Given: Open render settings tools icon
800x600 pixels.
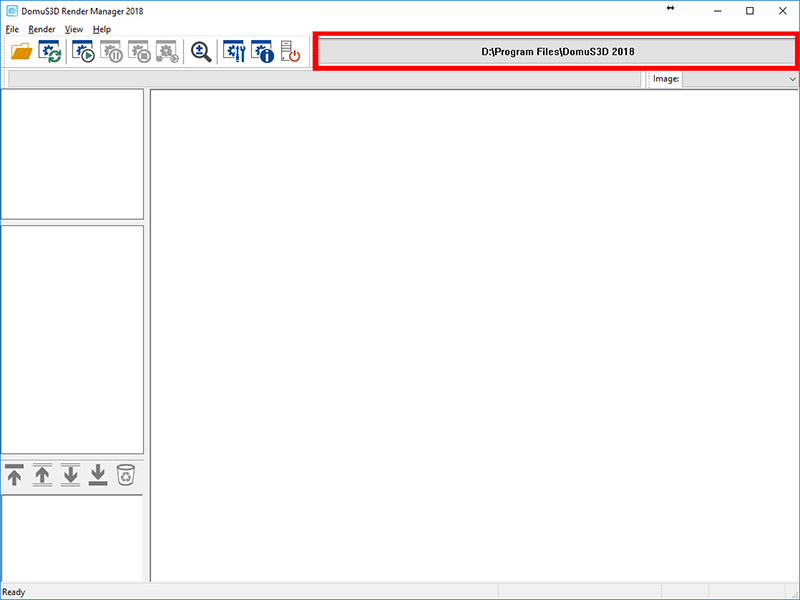Looking at the screenshot, I should click(234, 52).
